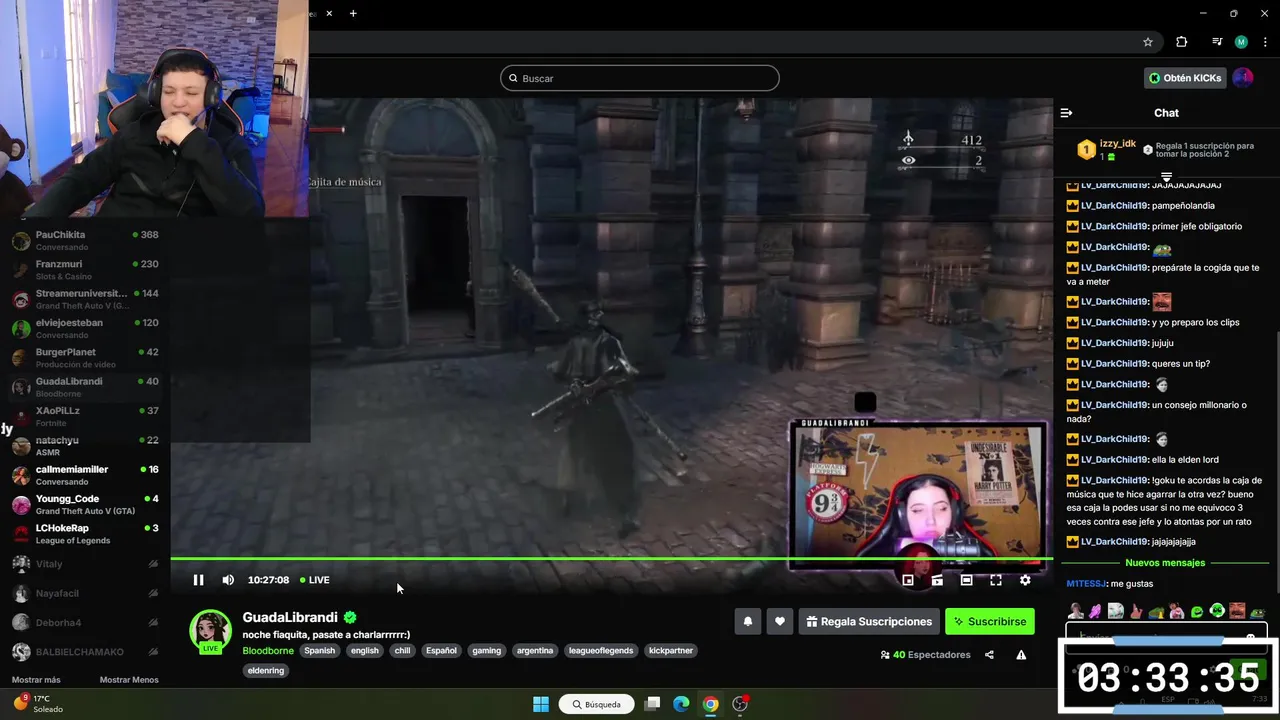
Task: Jump to Nuevos mensajes in chat
Action: 1165,563
